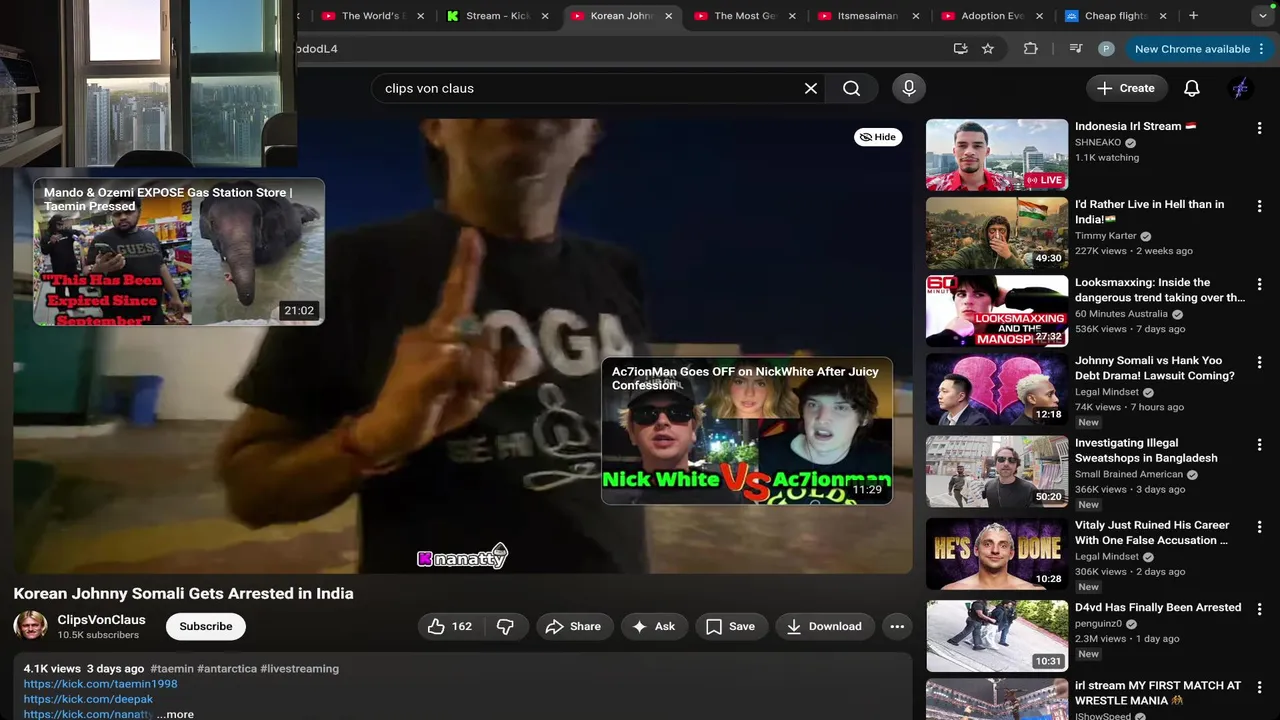Click the #livestreaming hashtag
1280x720 pixels.
pos(299,668)
